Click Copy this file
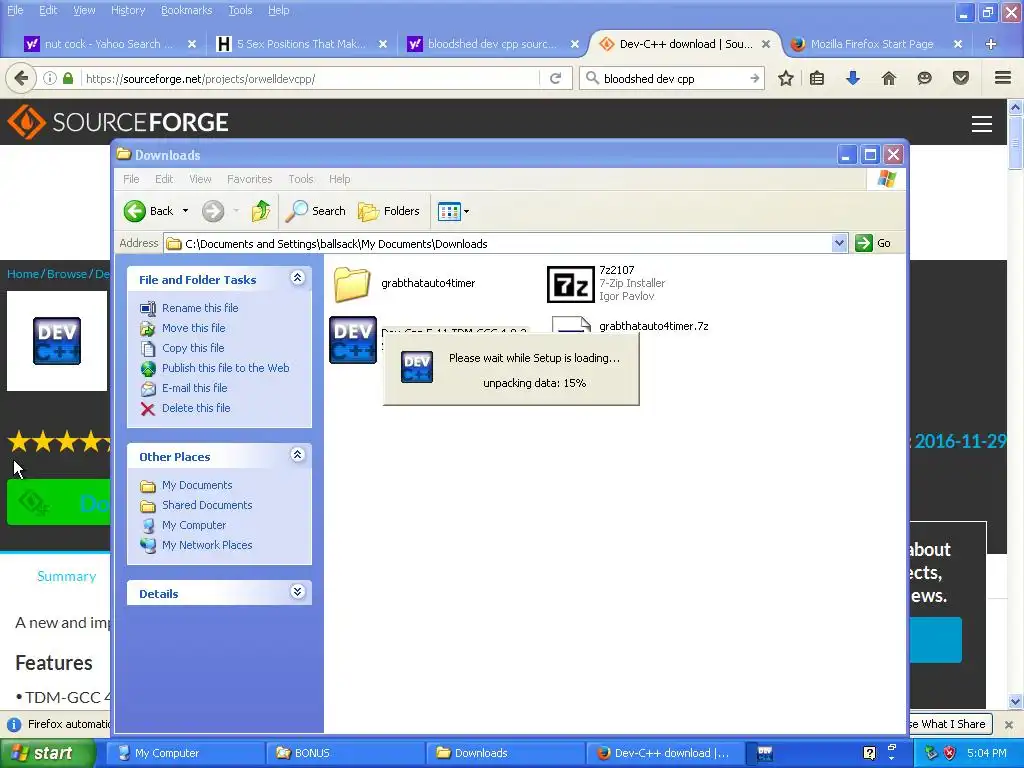The height and width of the screenshot is (768, 1024). pyautogui.click(x=193, y=348)
